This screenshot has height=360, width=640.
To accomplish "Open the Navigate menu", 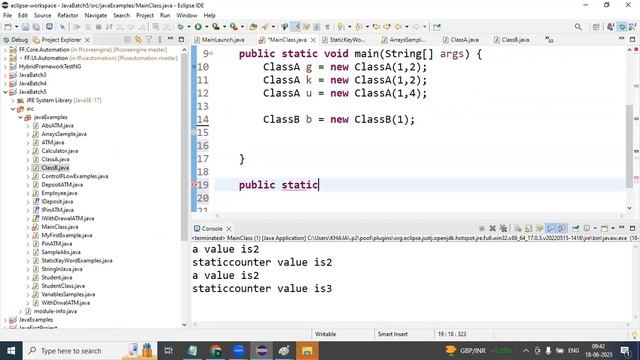I will coord(96,16).
